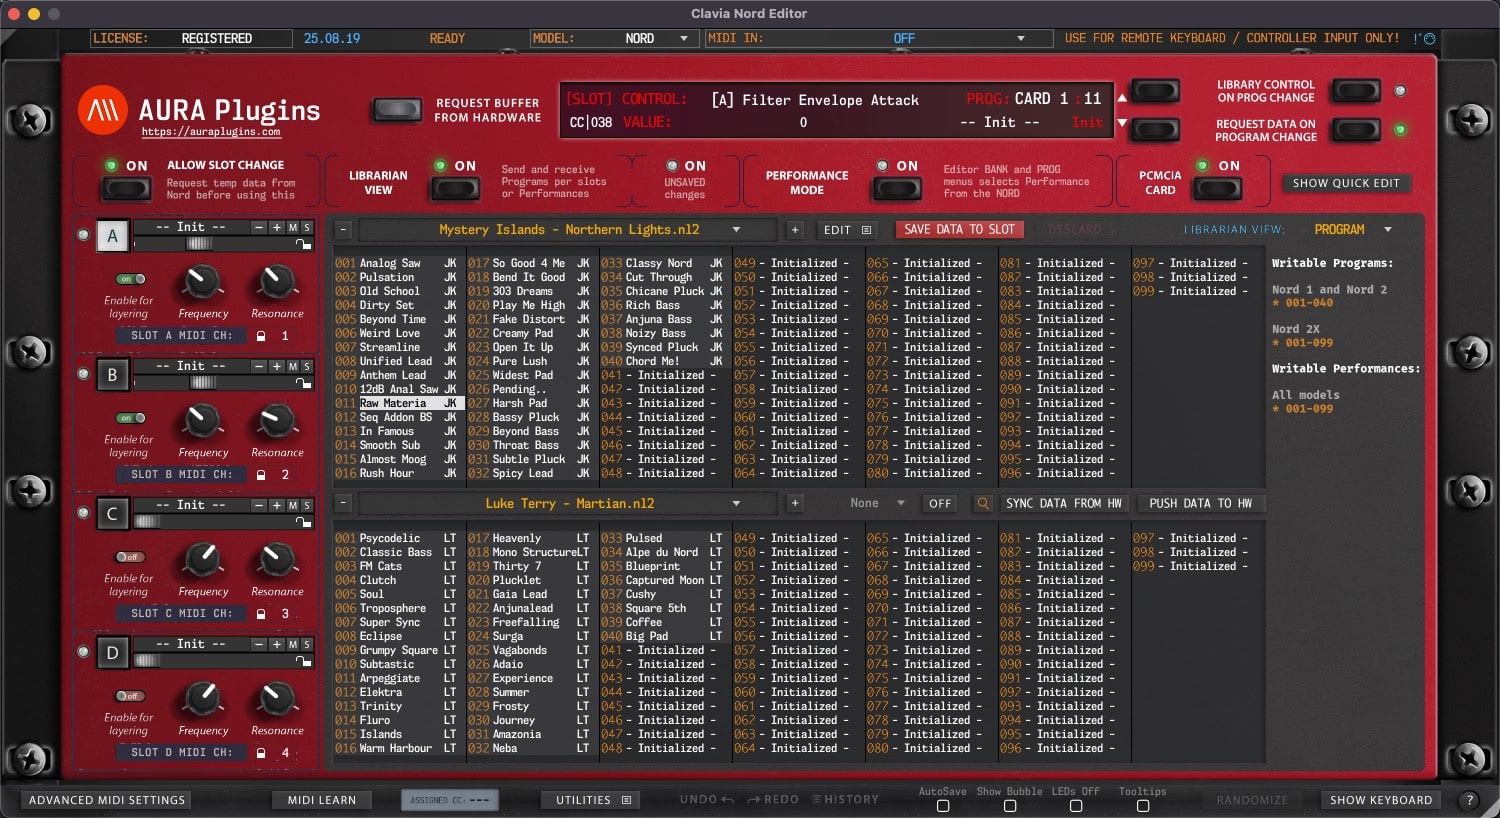Screen dimensions: 1500x818
Task: Click the Slot A open lock icon
Action: click(303, 243)
